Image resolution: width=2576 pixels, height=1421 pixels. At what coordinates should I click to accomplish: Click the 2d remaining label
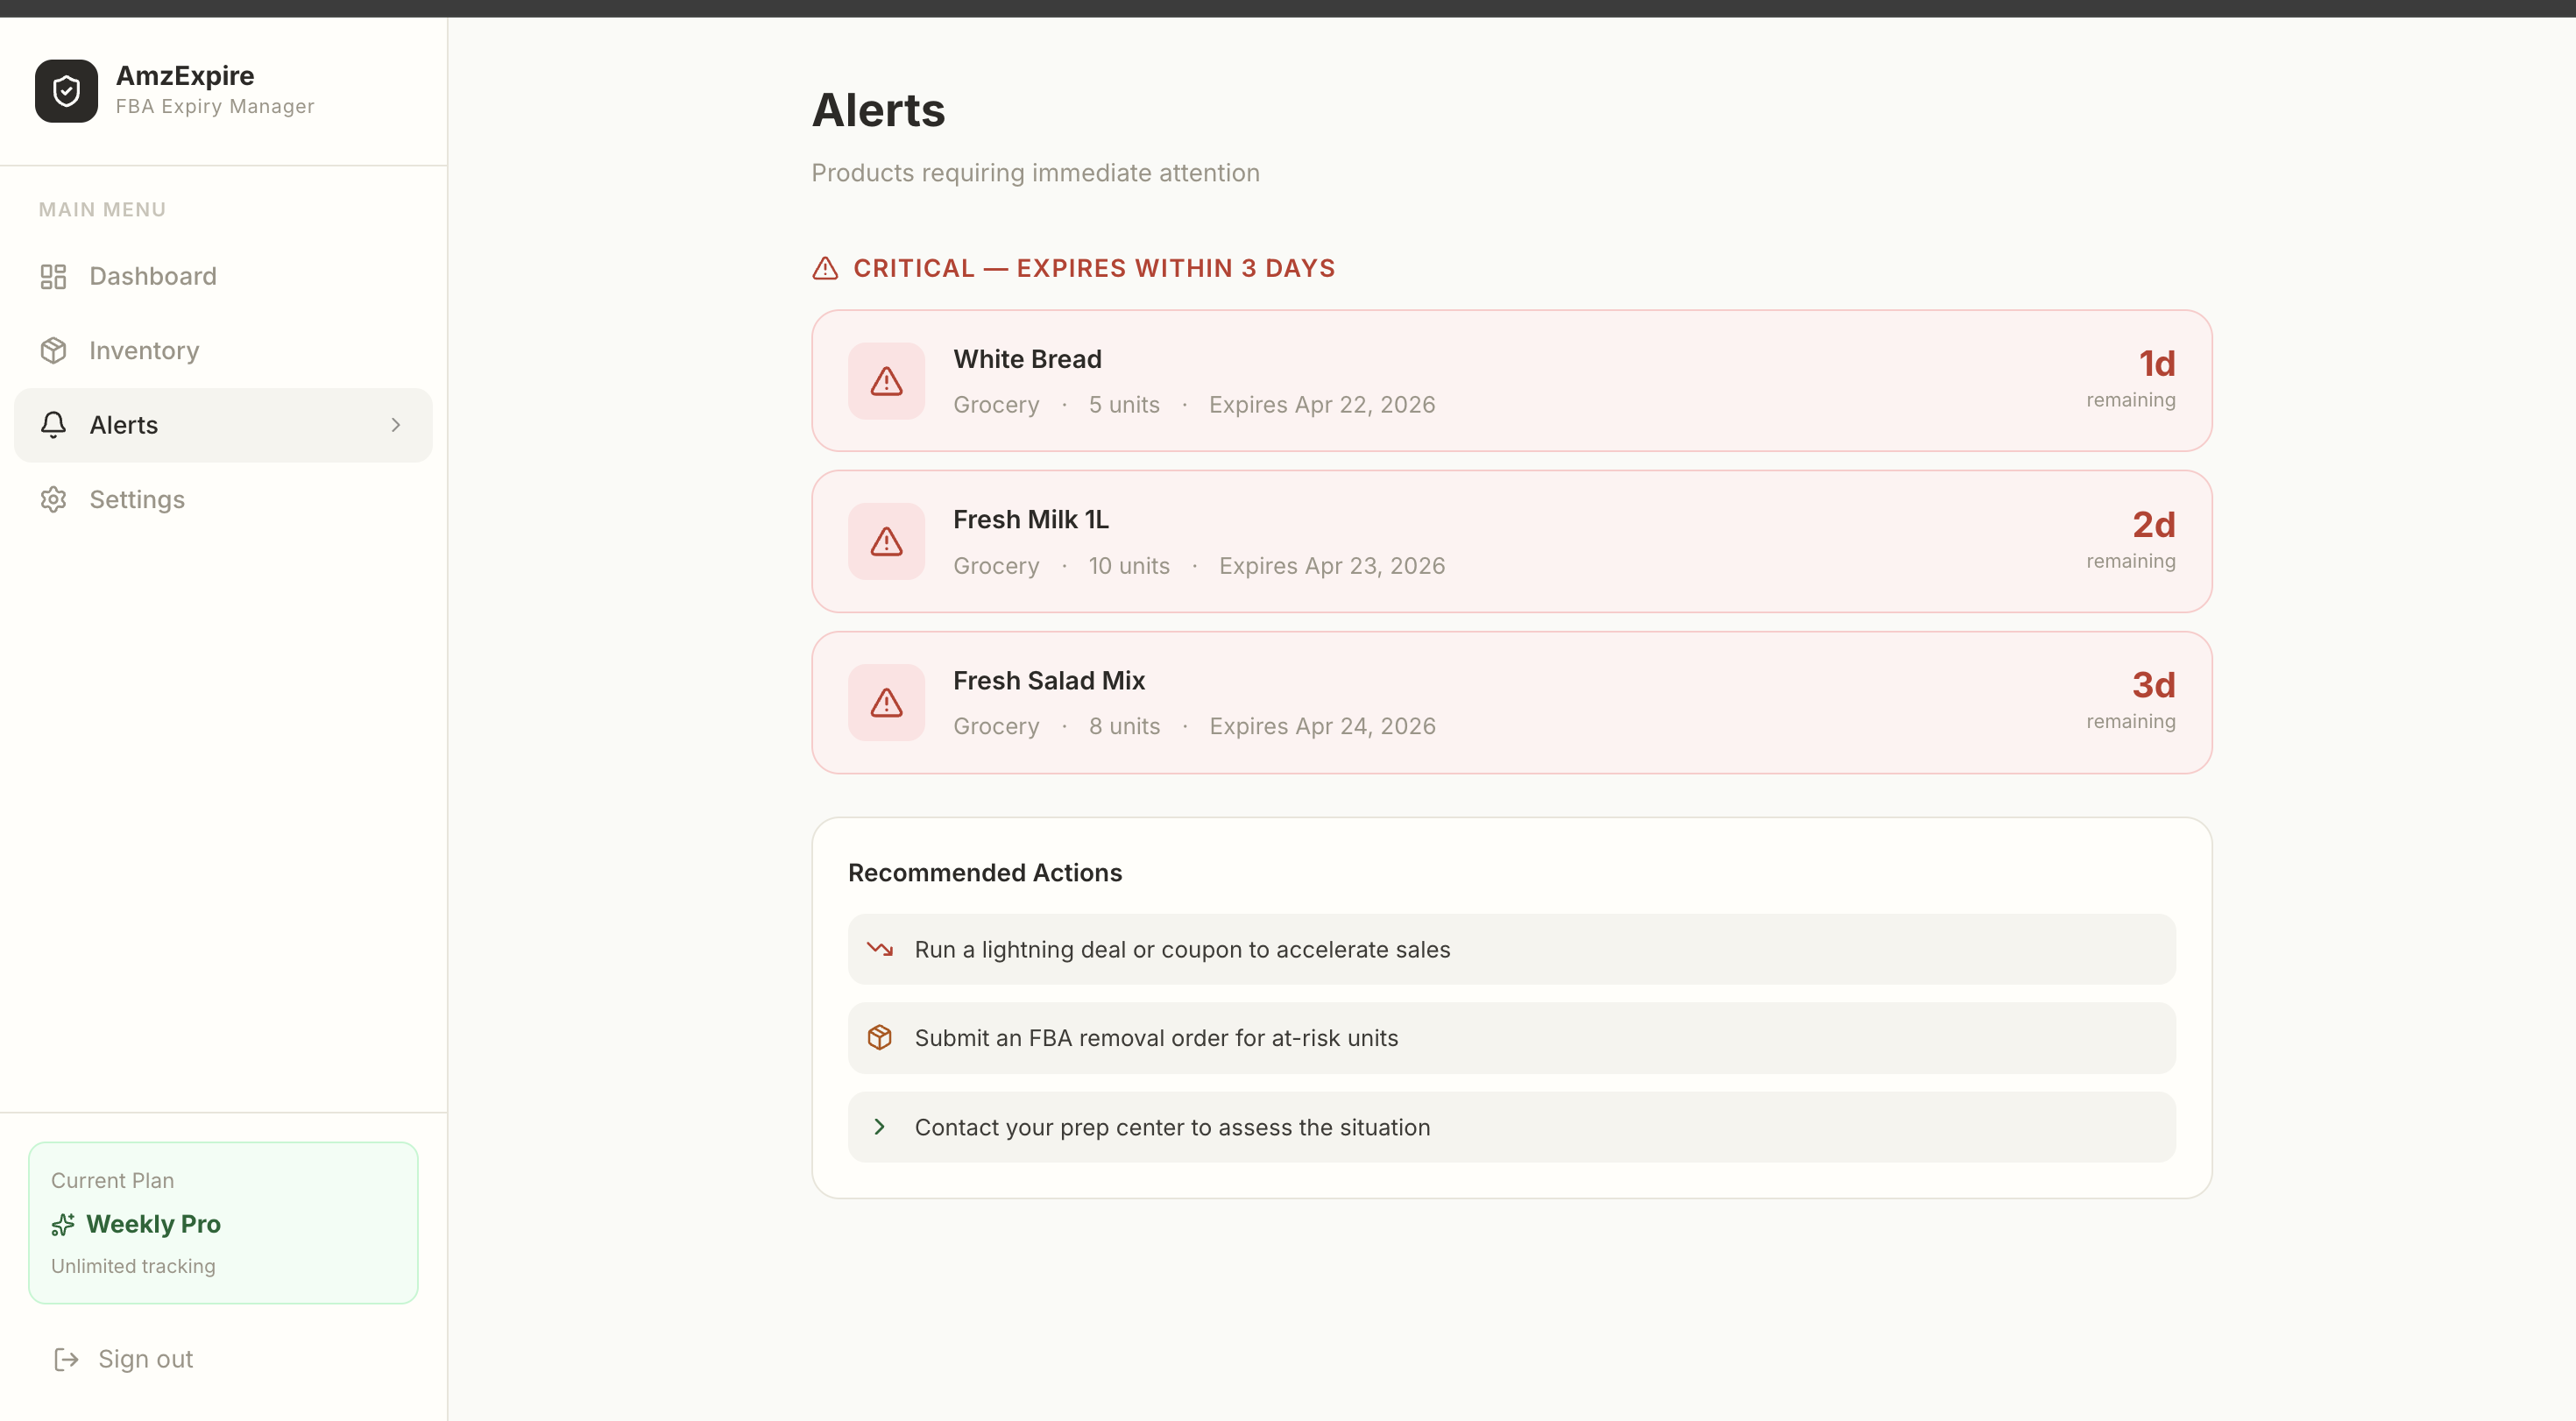point(2131,540)
